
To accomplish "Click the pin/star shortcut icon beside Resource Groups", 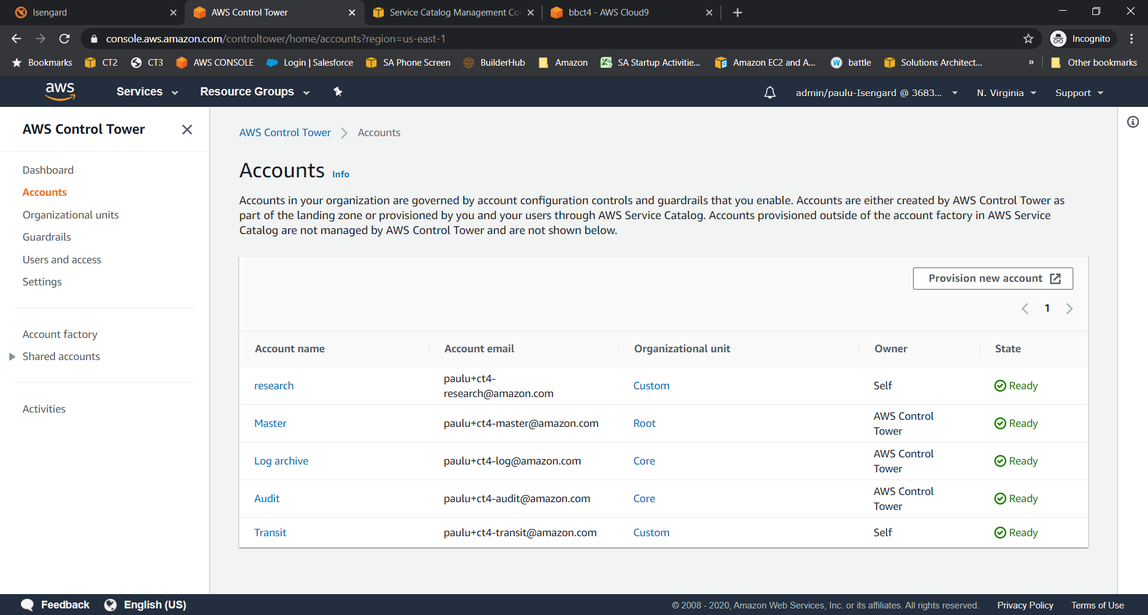I will [338, 92].
